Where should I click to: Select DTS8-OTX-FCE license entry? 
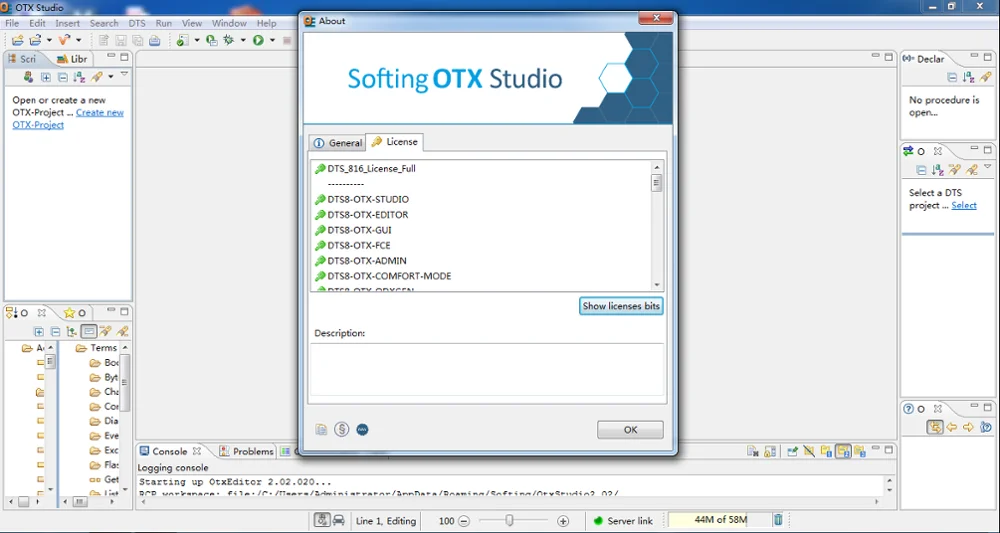pyautogui.click(x=353, y=245)
